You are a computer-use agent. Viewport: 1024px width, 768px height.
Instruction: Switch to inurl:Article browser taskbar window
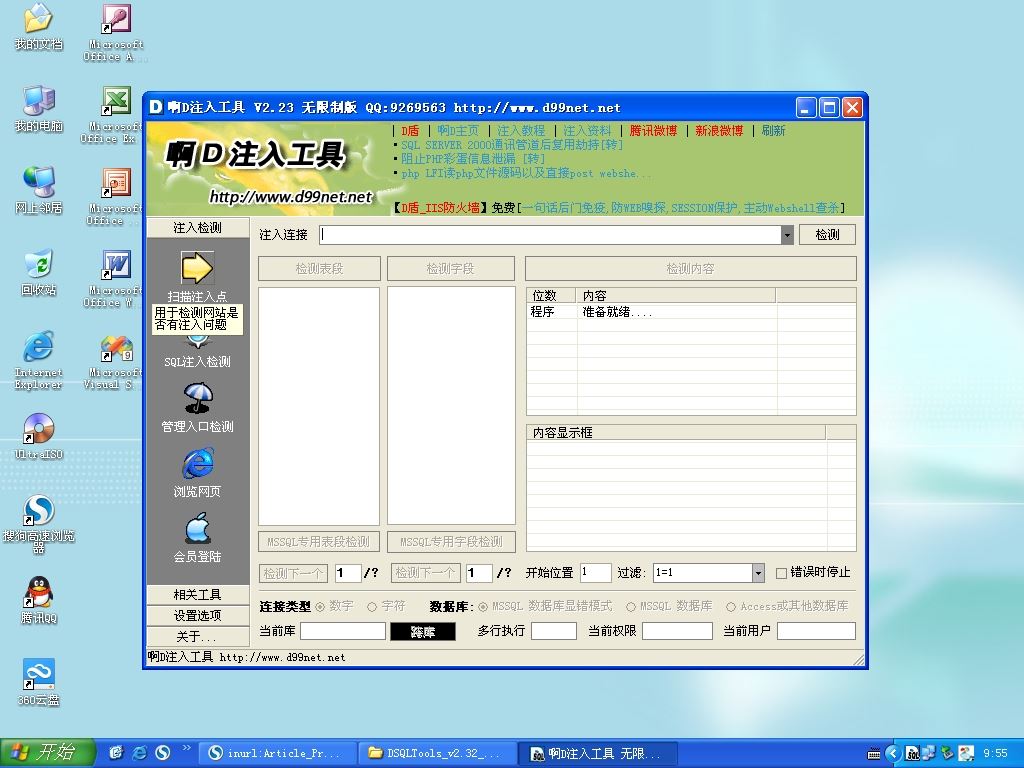[x=277, y=753]
